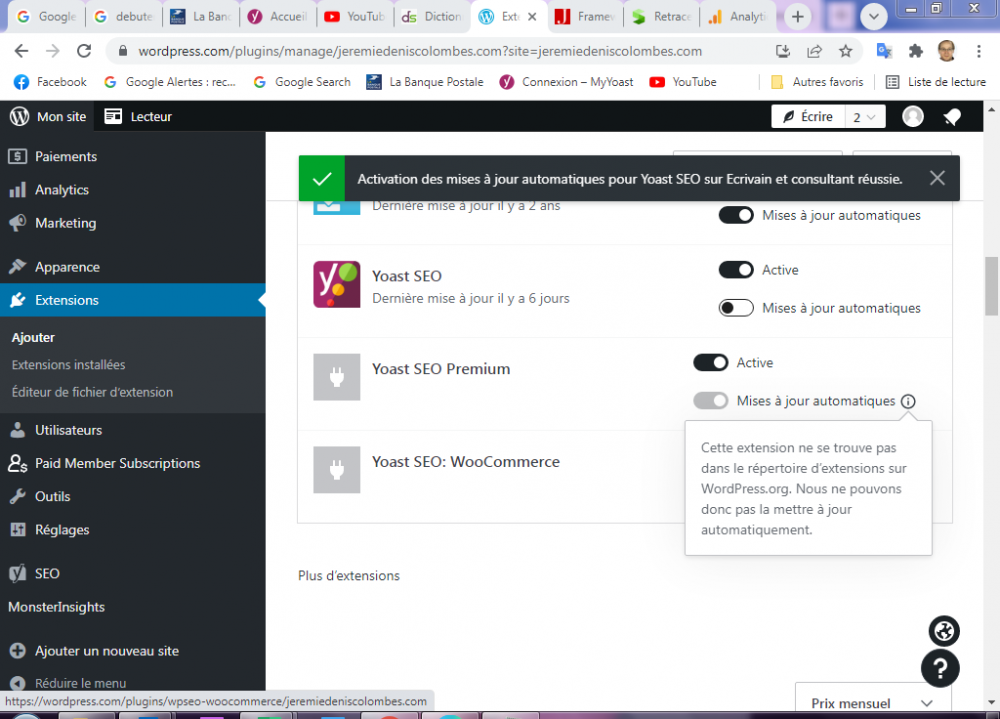Click the install app icon in address bar

(783, 51)
